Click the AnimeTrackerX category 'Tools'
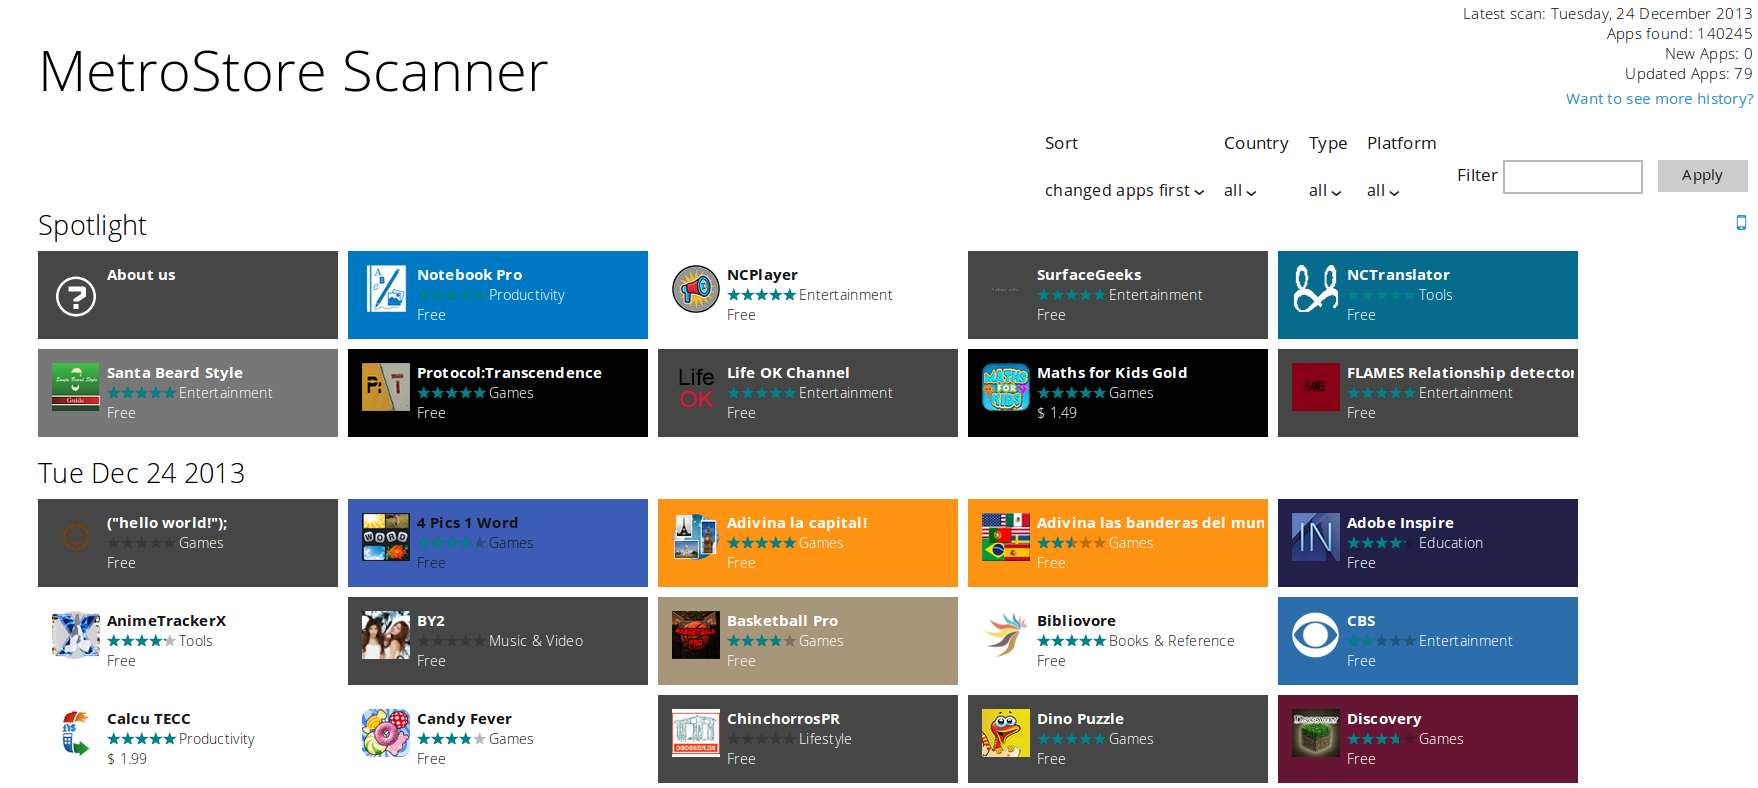Screen dimensions: 1758x788 coord(195,641)
